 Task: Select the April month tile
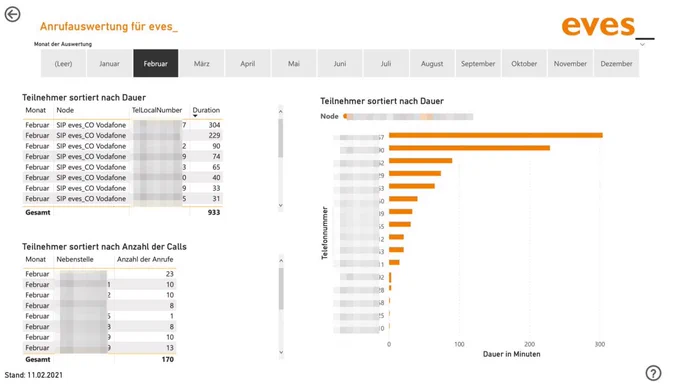248,63
